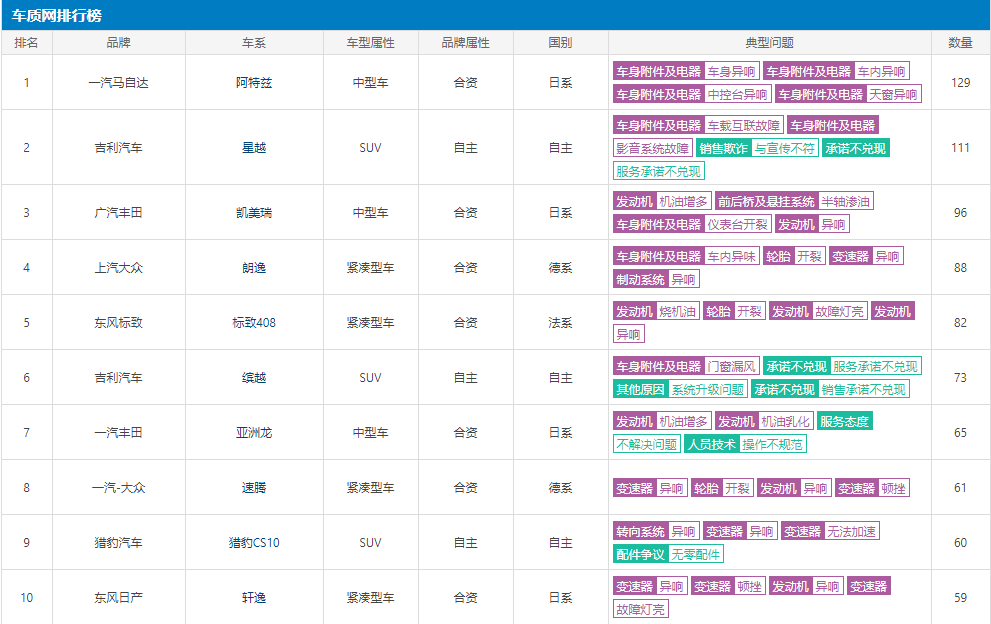Open the 阿特兹 car series link
Screen dimensions: 991x624
click(254, 83)
